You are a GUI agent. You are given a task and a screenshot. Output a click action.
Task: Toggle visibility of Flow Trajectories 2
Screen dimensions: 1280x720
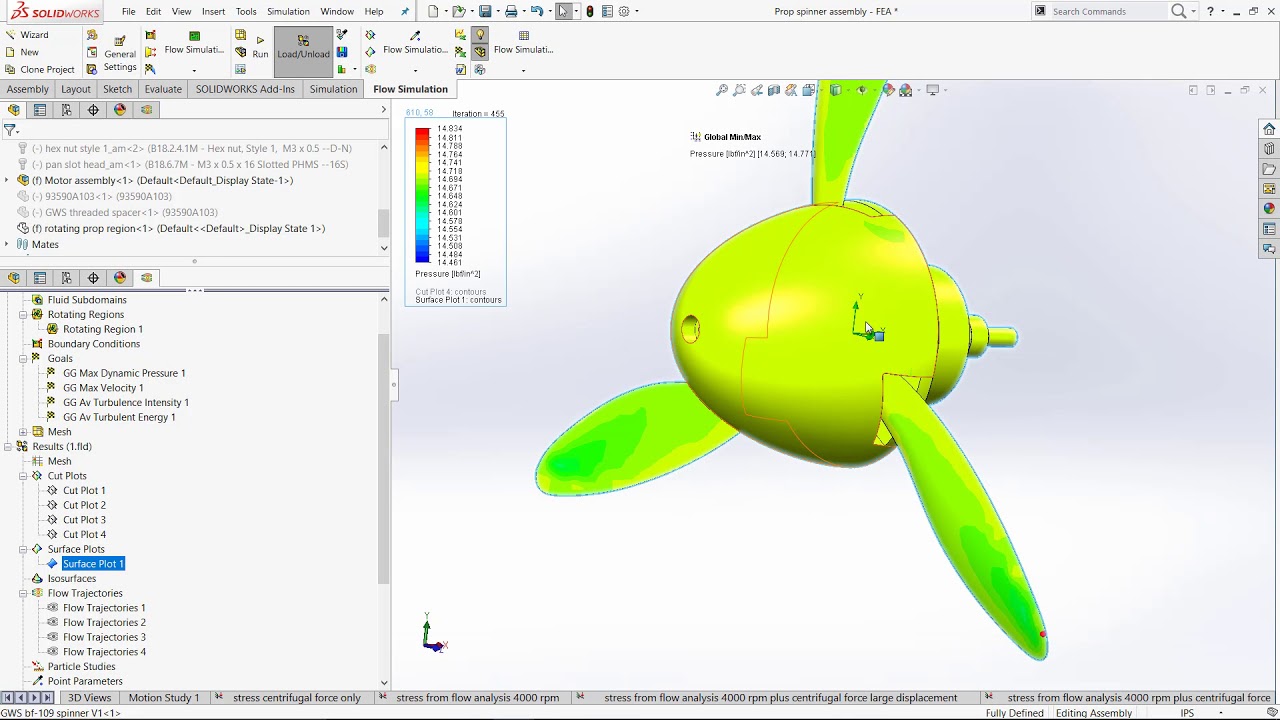[x=53, y=622]
